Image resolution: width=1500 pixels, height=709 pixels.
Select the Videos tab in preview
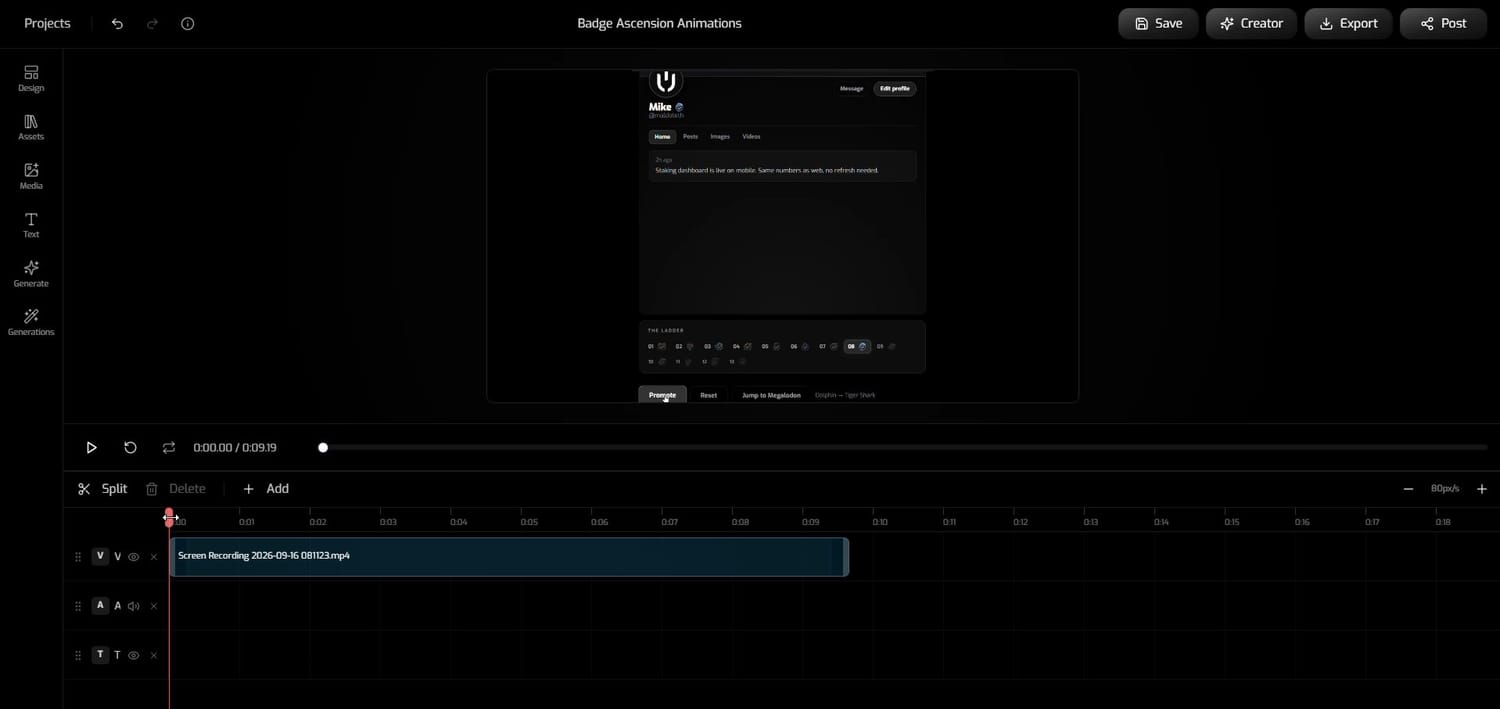(x=751, y=136)
